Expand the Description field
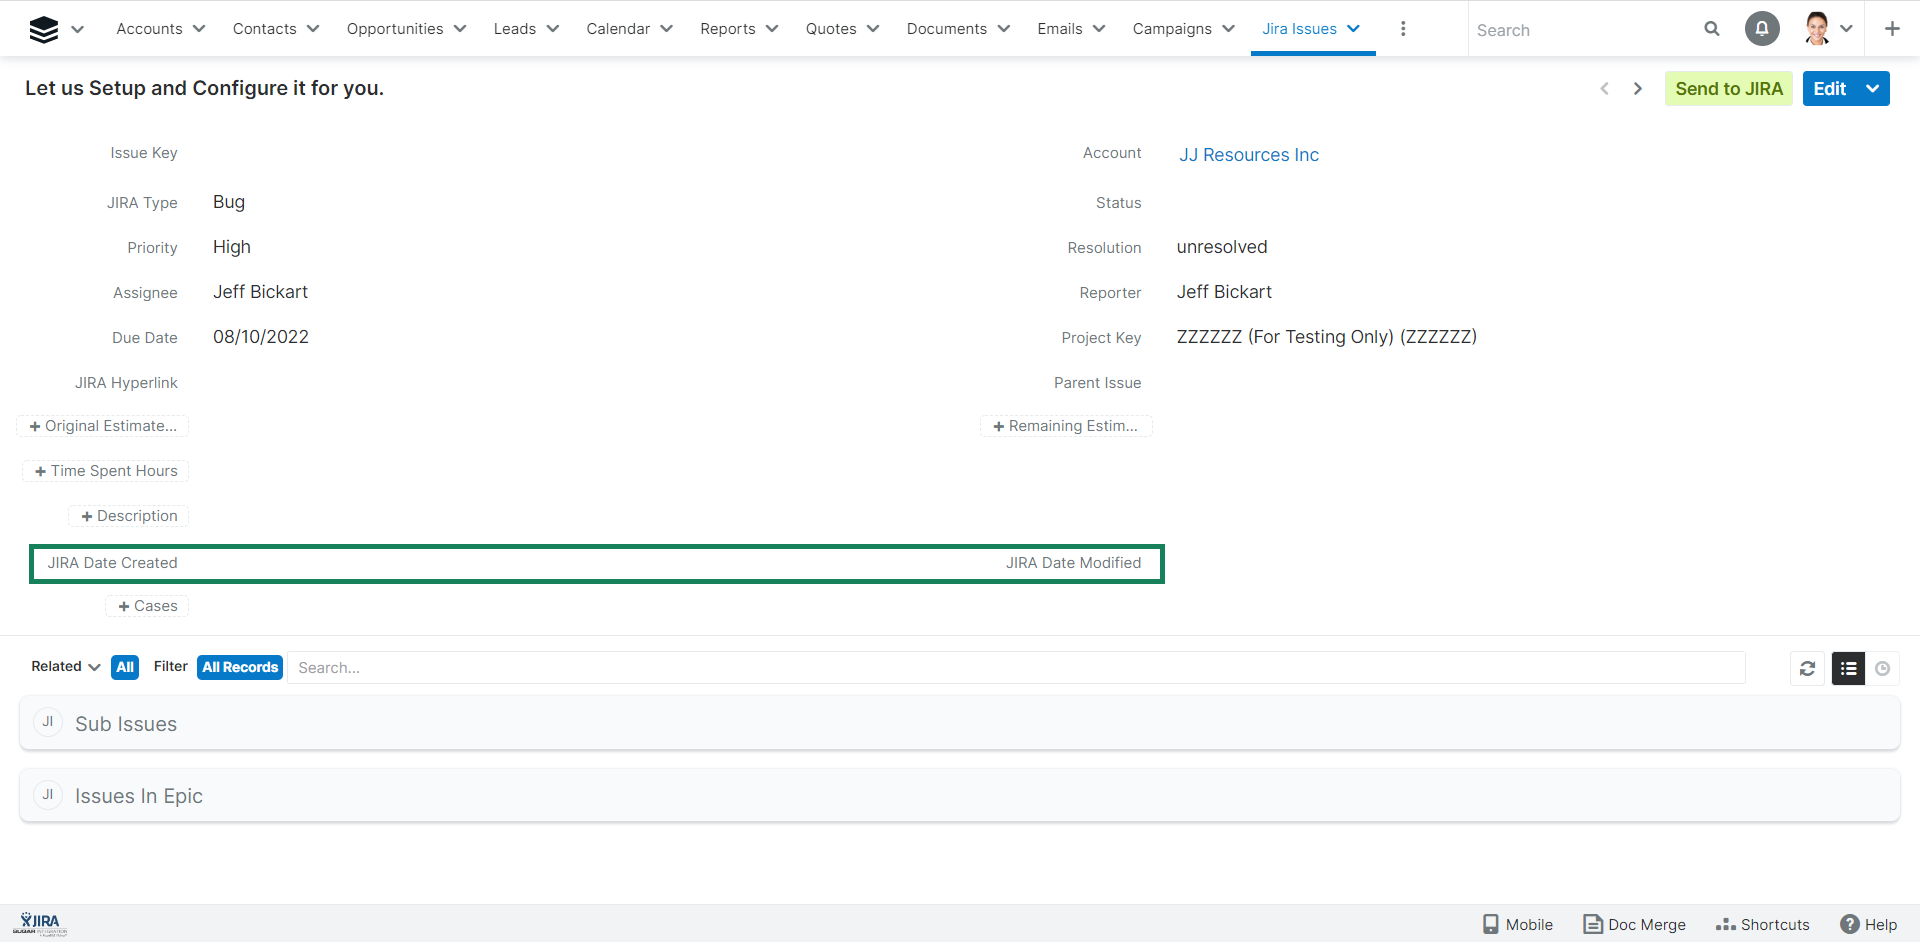This screenshot has height=942, width=1920. 129,516
